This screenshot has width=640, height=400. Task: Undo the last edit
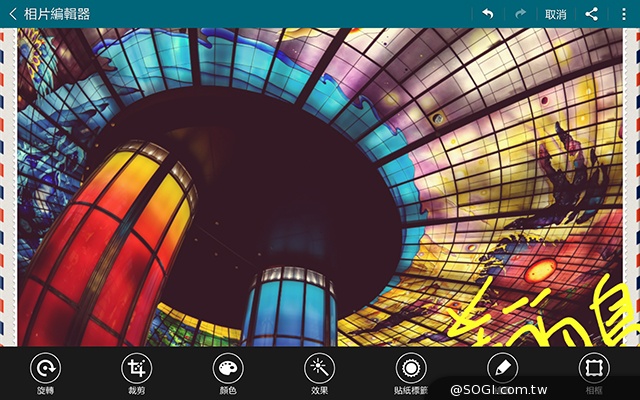click(x=488, y=14)
